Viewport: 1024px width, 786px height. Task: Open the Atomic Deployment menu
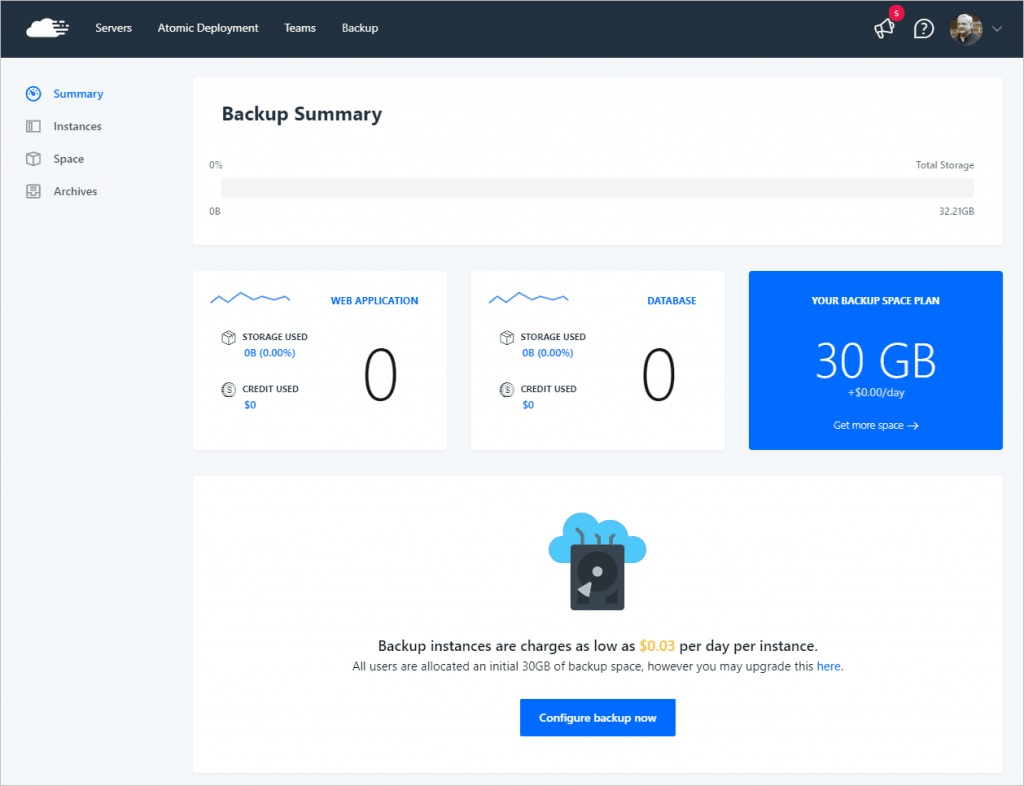pos(207,28)
